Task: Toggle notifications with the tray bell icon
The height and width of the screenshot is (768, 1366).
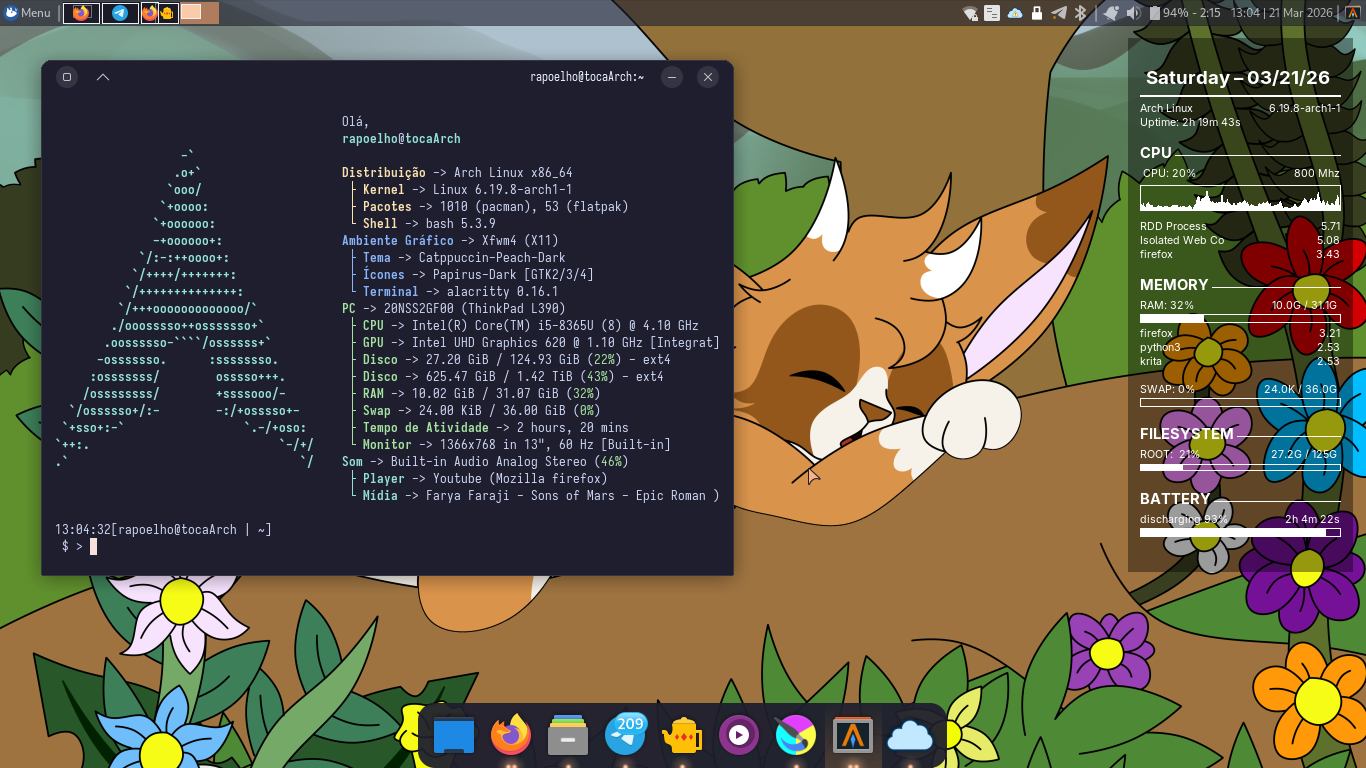Action: (1109, 13)
